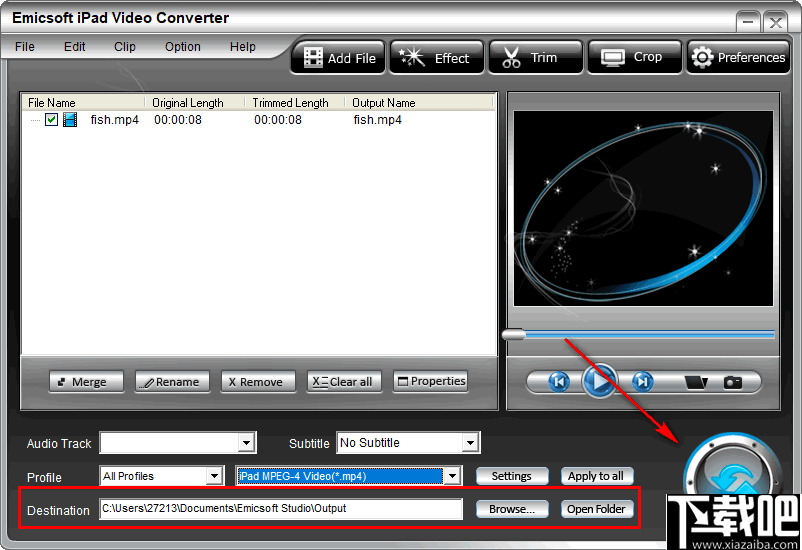
Task: Click the Clear all button
Action: point(344,382)
